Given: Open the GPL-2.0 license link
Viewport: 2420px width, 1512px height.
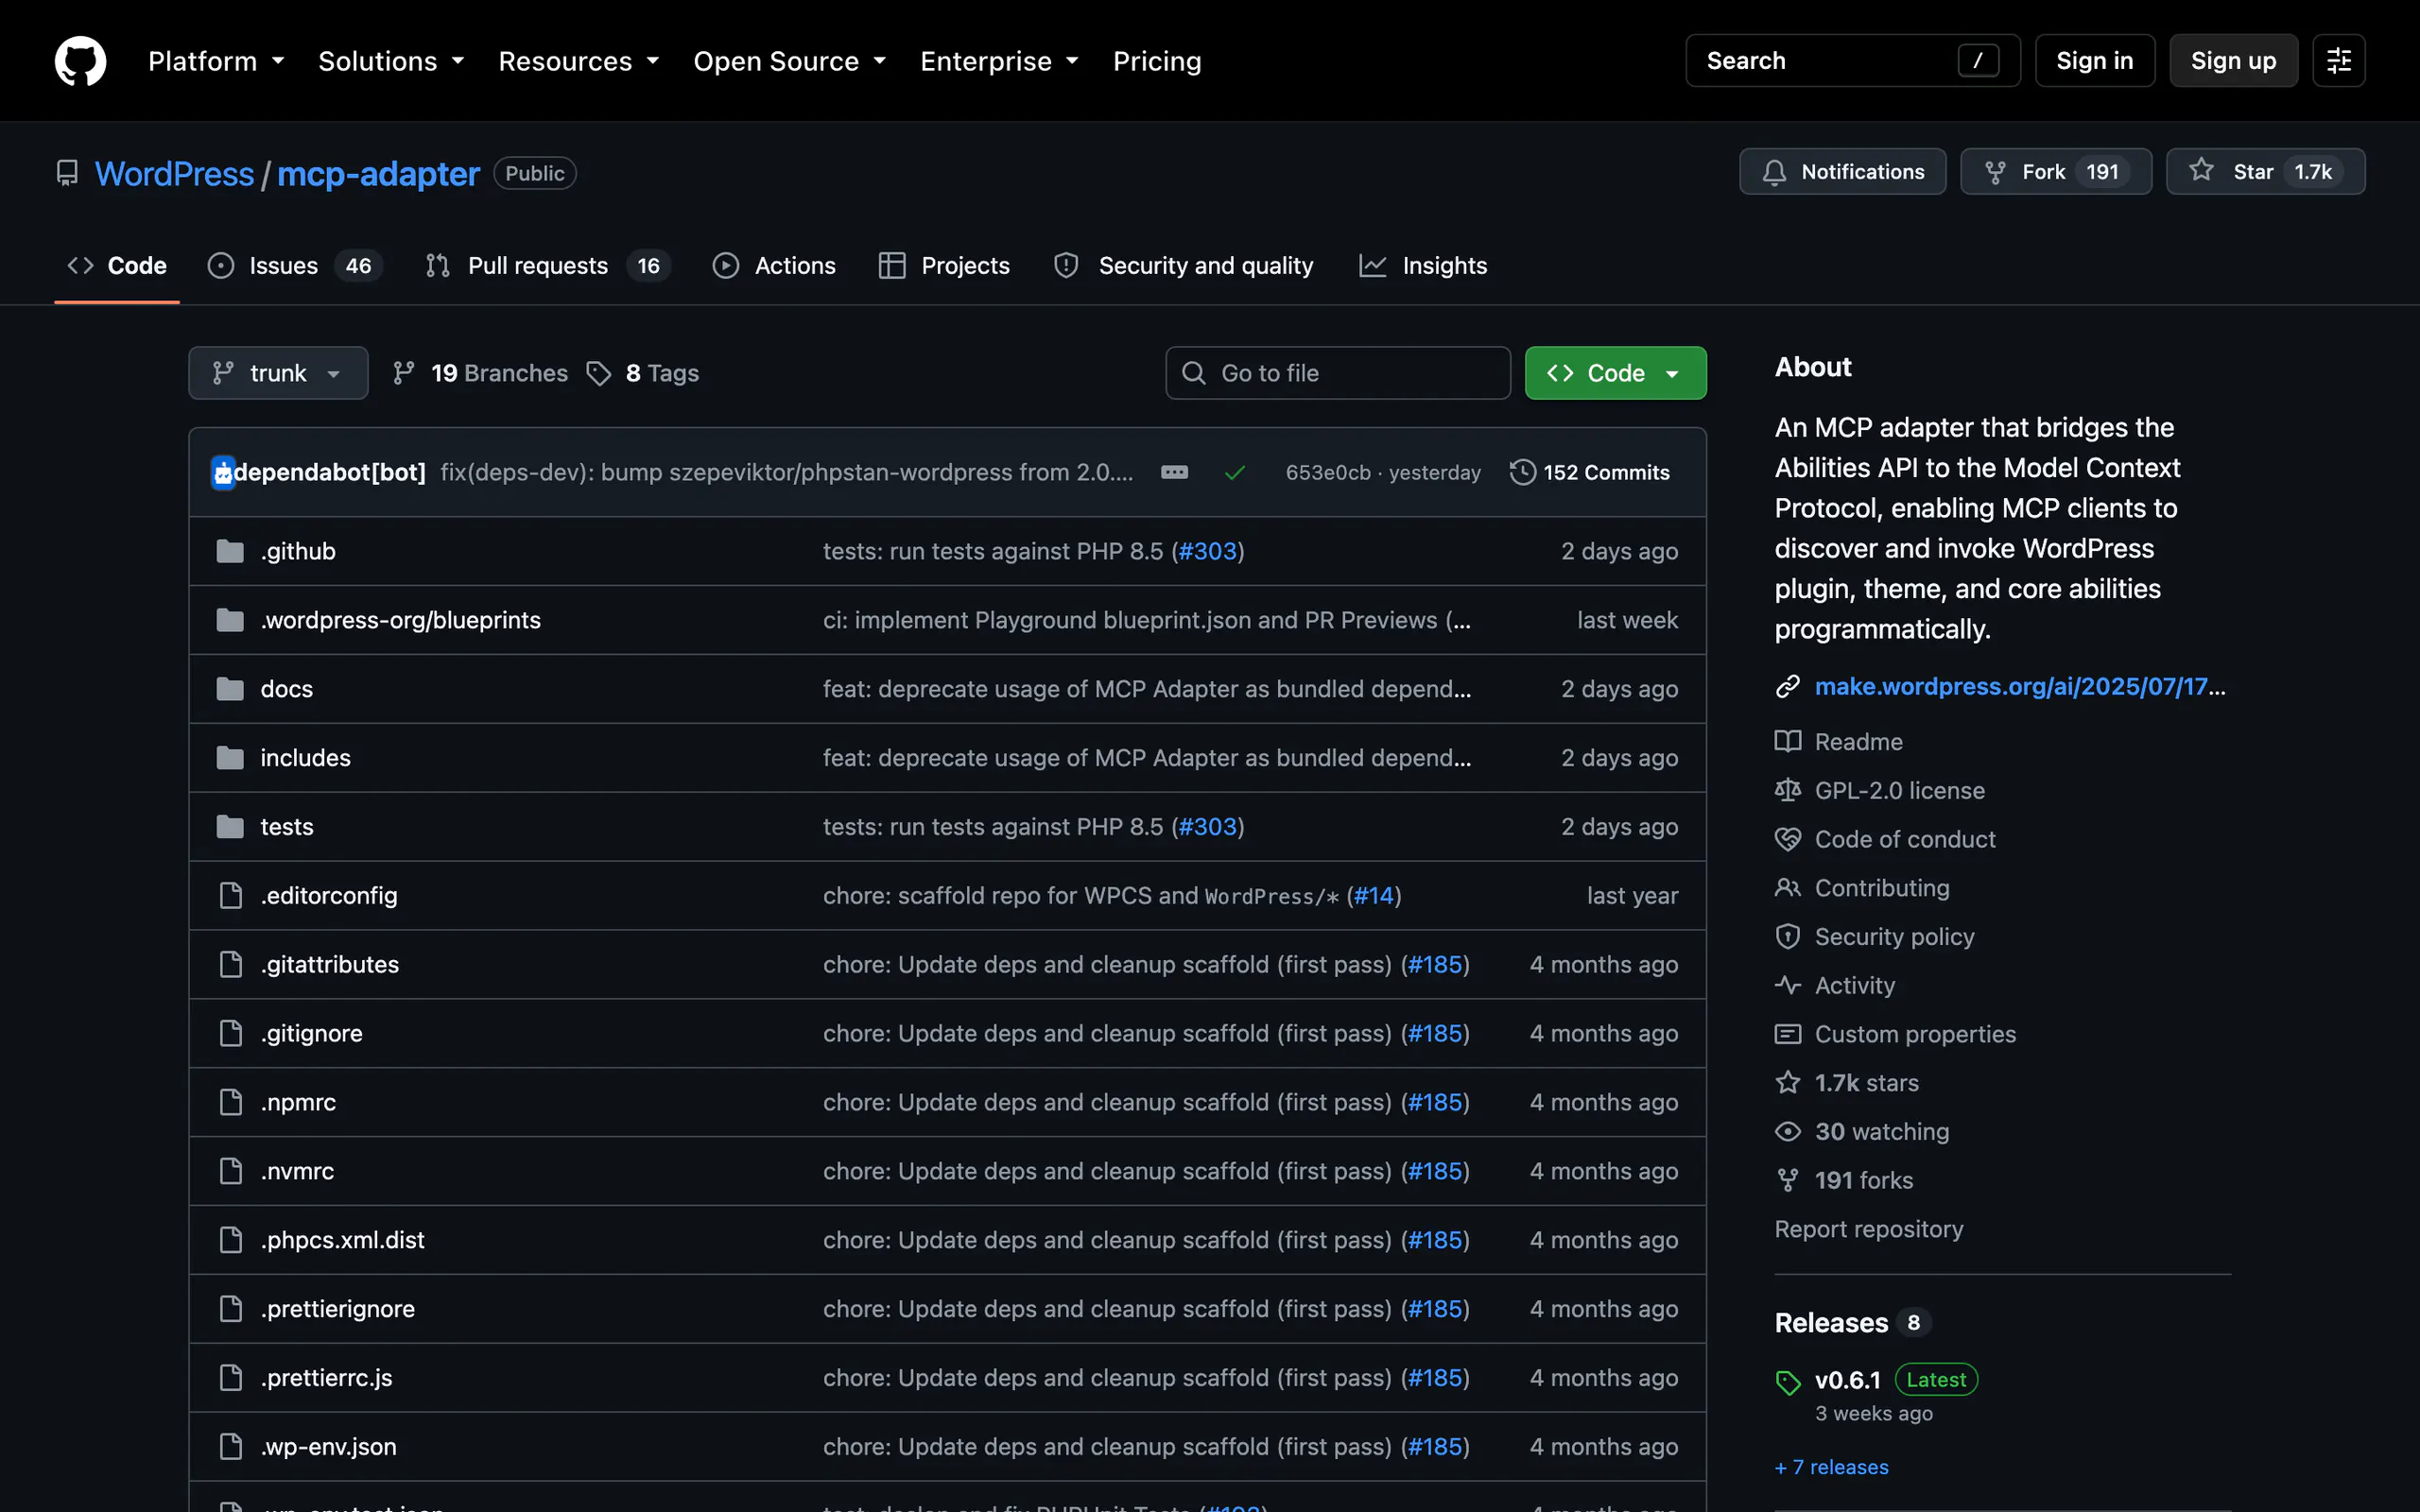Looking at the screenshot, I should coord(1899,791).
